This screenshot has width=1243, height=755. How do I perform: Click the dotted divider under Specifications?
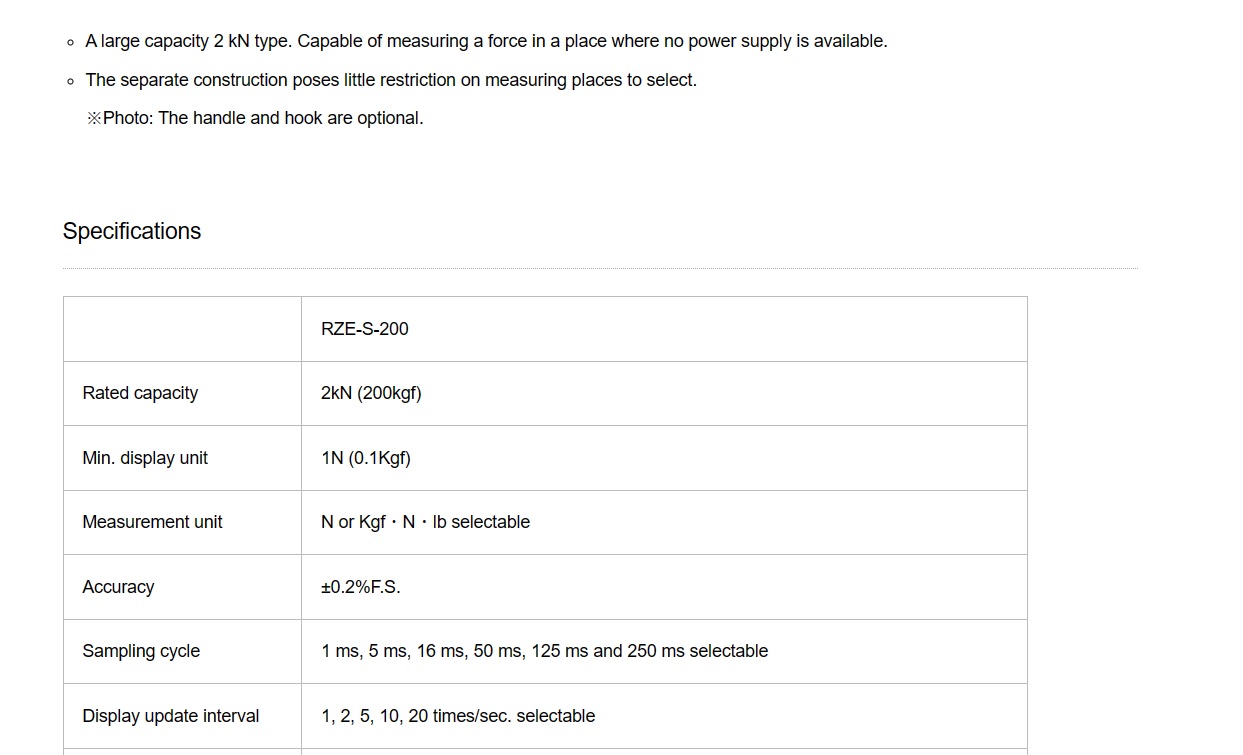pos(600,268)
